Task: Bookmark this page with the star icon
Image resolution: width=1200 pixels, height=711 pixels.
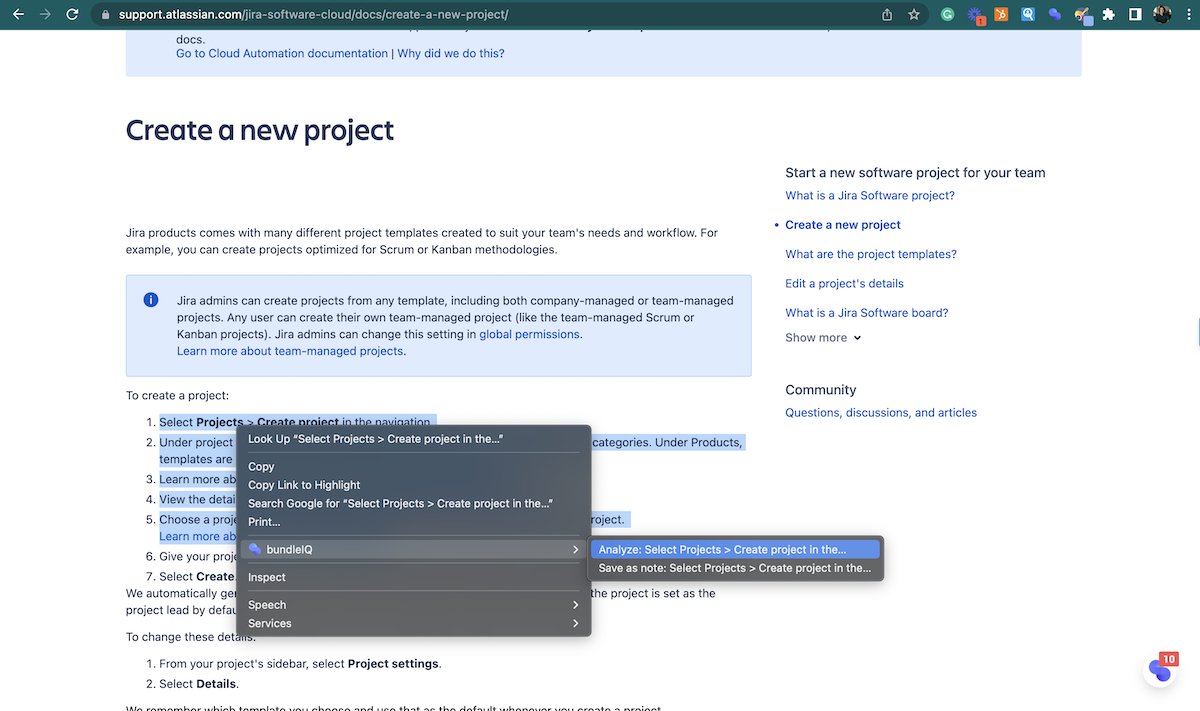Action: click(x=914, y=15)
